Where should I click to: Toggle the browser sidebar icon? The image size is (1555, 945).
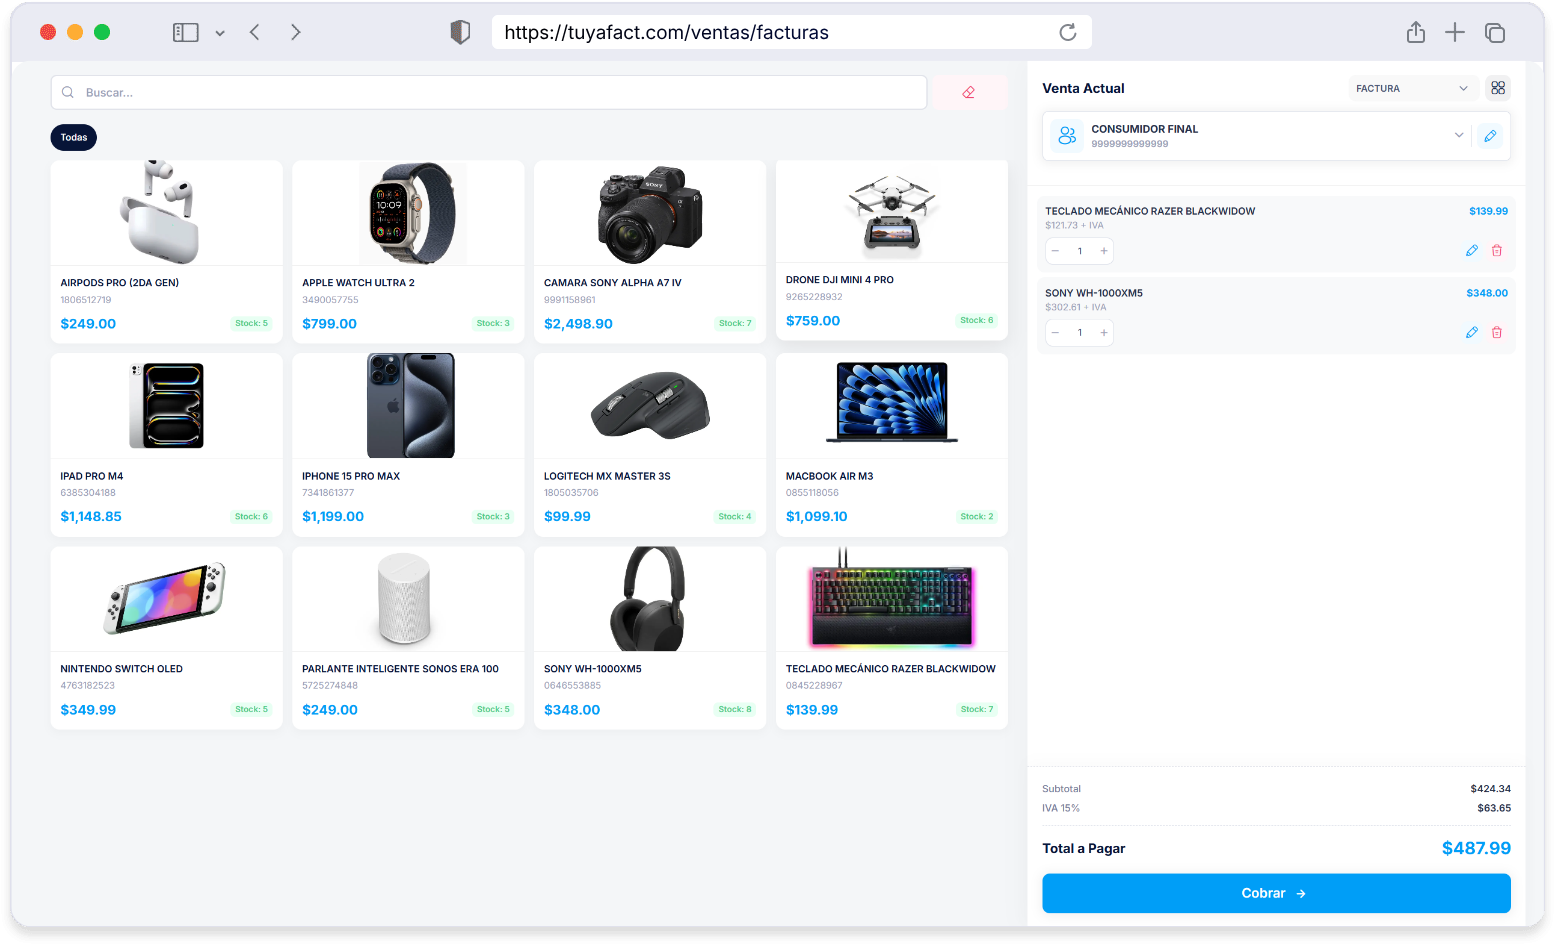click(186, 32)
